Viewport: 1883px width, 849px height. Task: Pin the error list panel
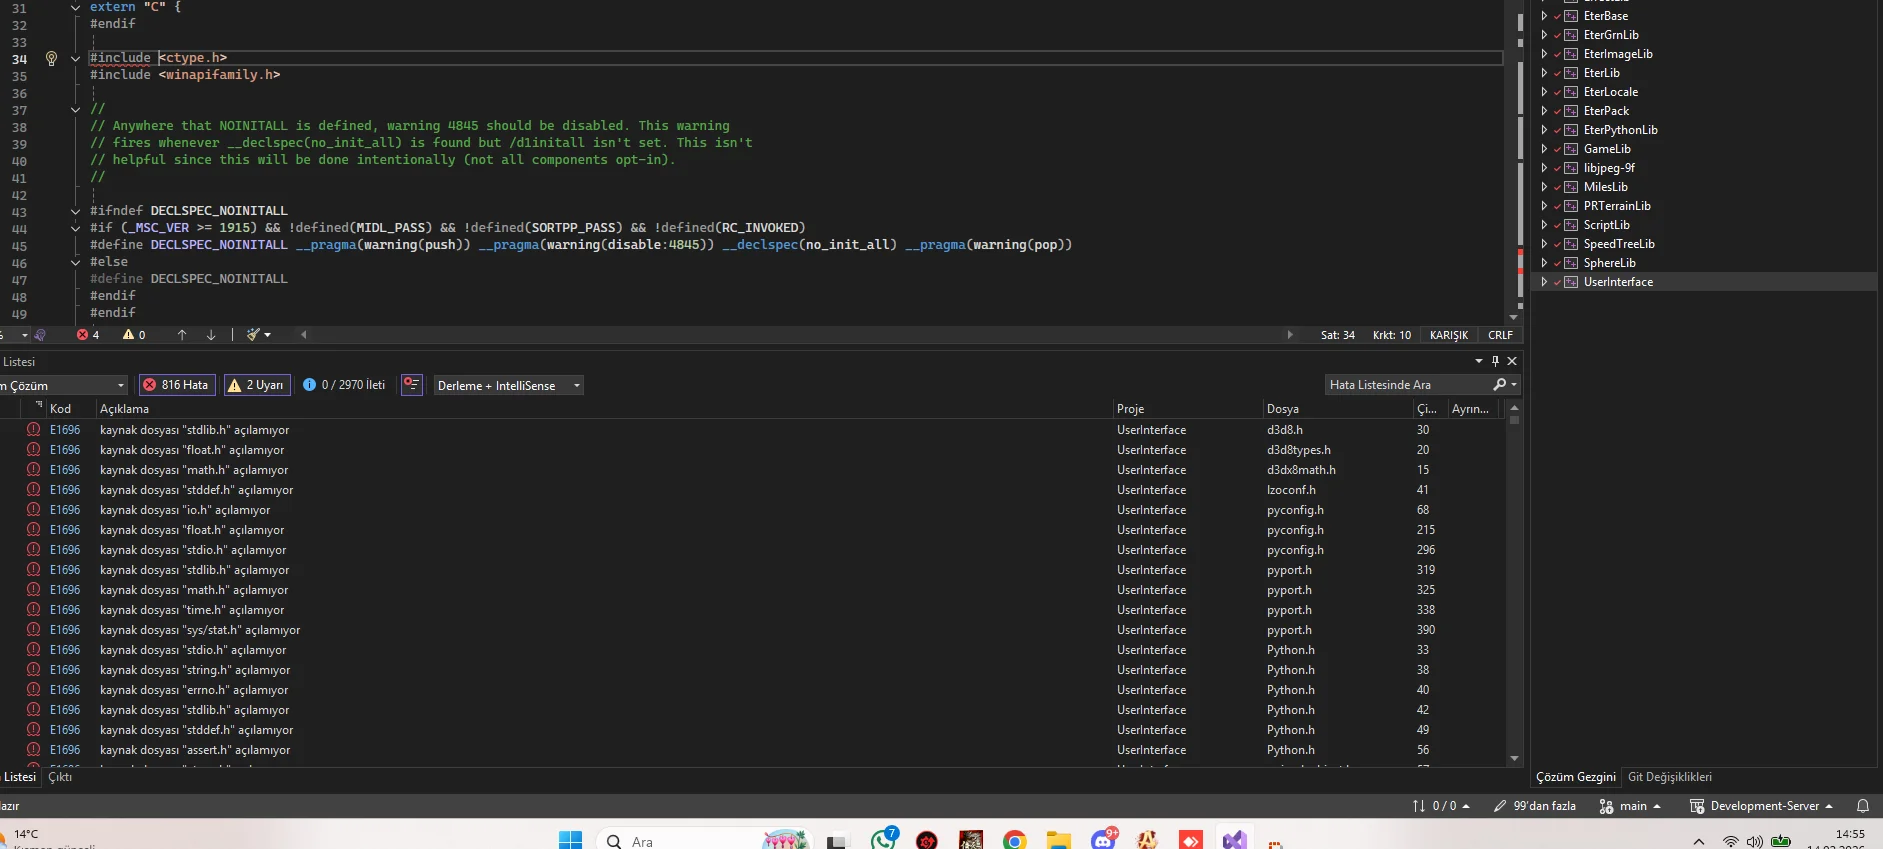[x=1495, y=361]
